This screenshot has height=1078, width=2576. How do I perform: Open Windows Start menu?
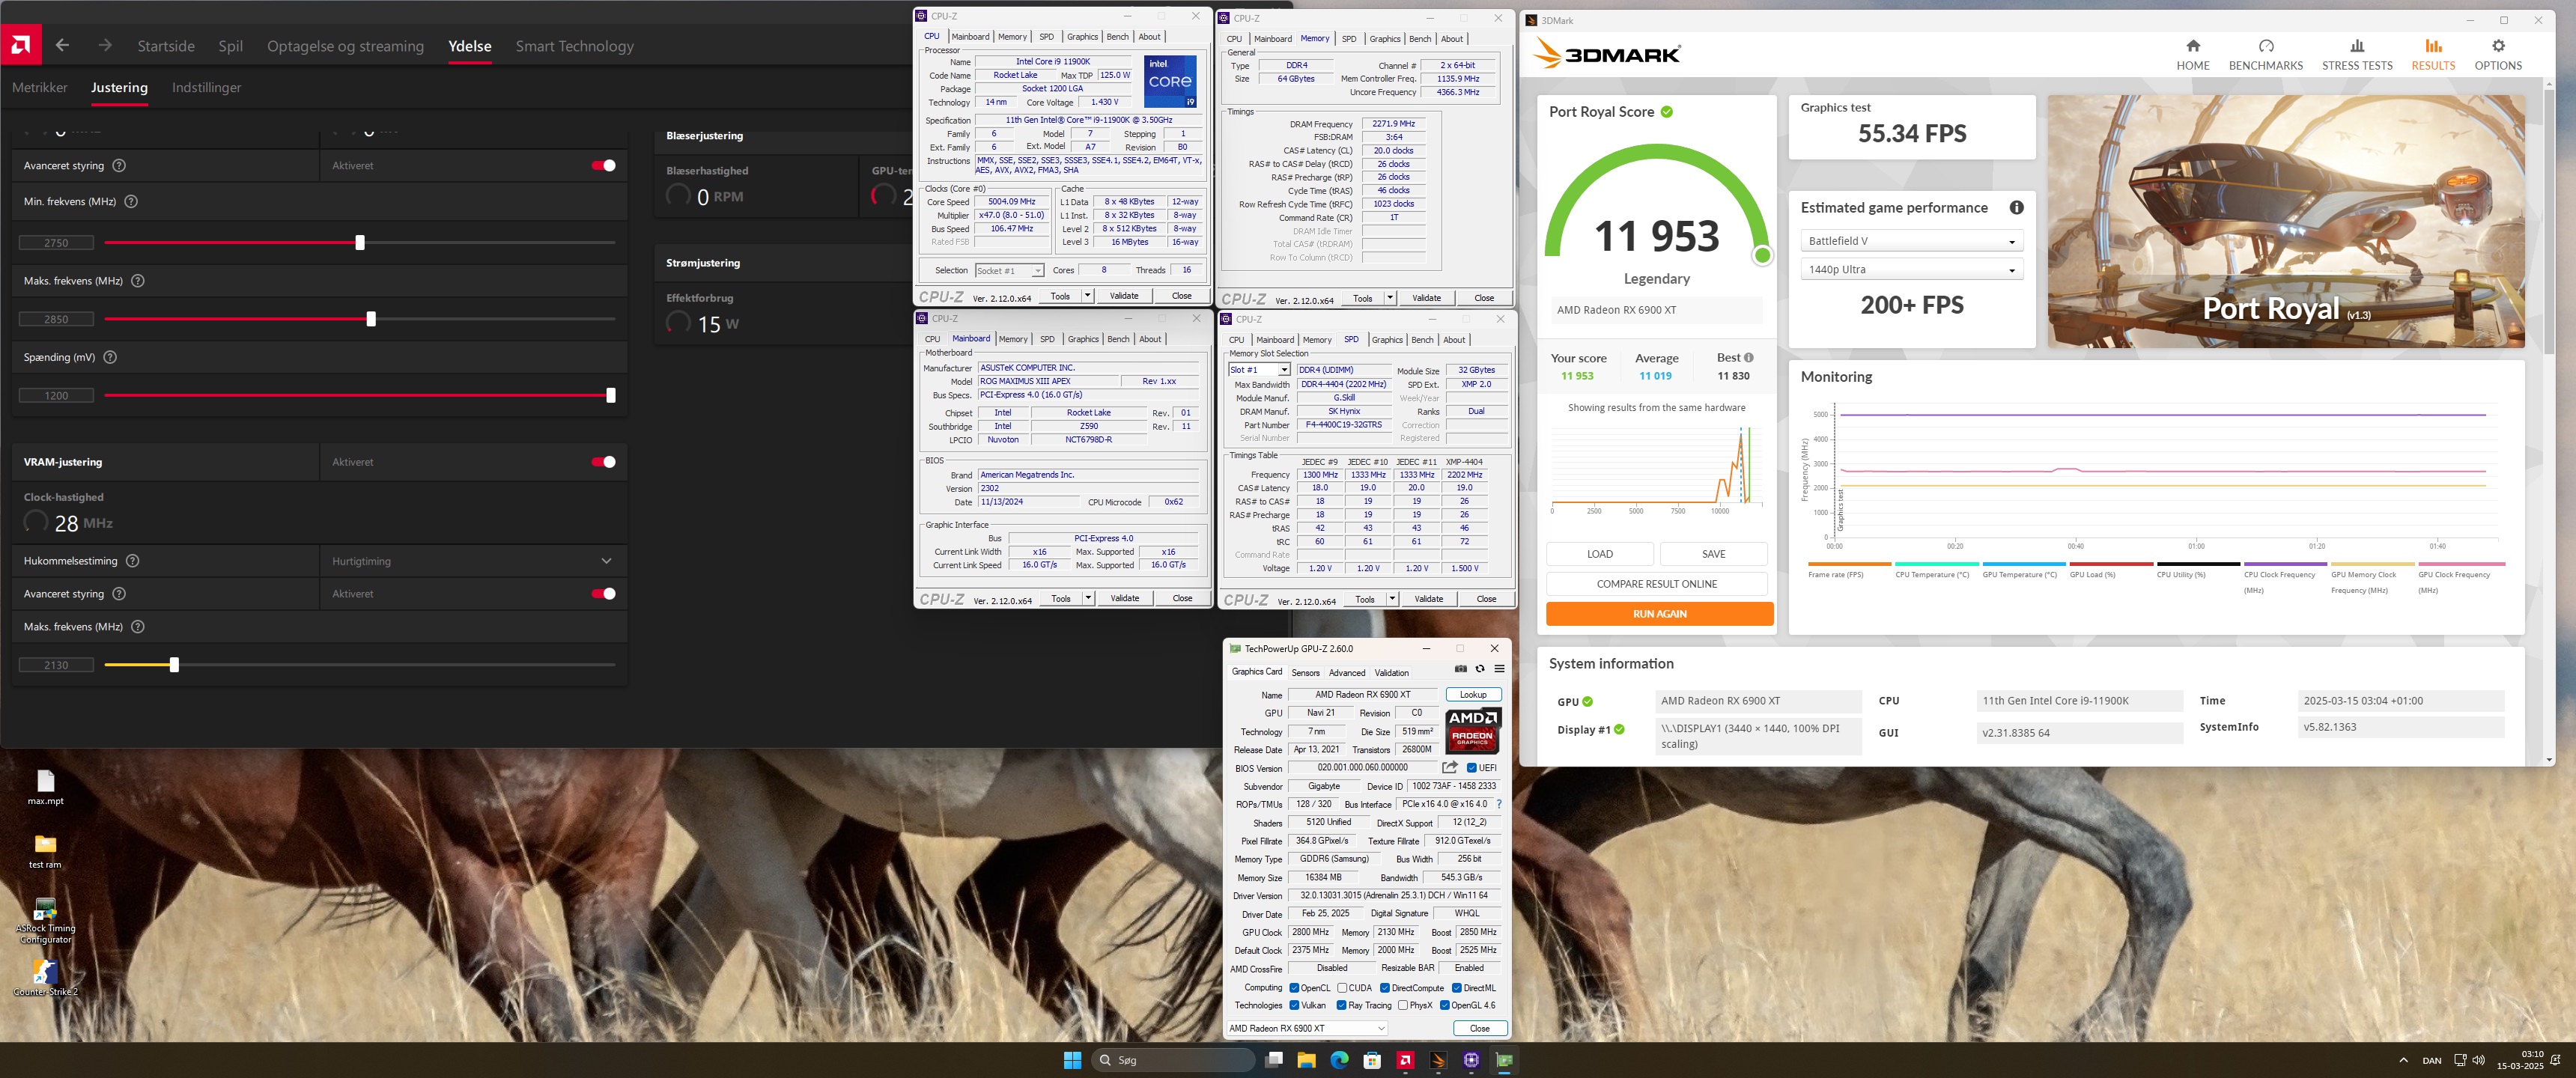pyautogui.click(x=1072, y=1060)
